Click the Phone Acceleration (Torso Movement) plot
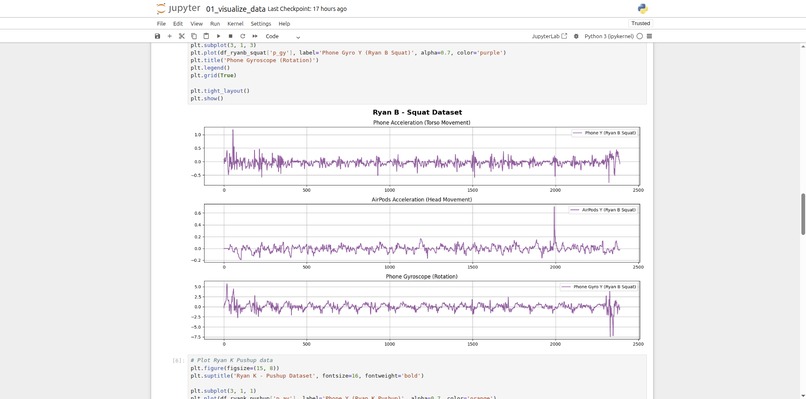The image size is (806, 399). click(x=422, y=156)
